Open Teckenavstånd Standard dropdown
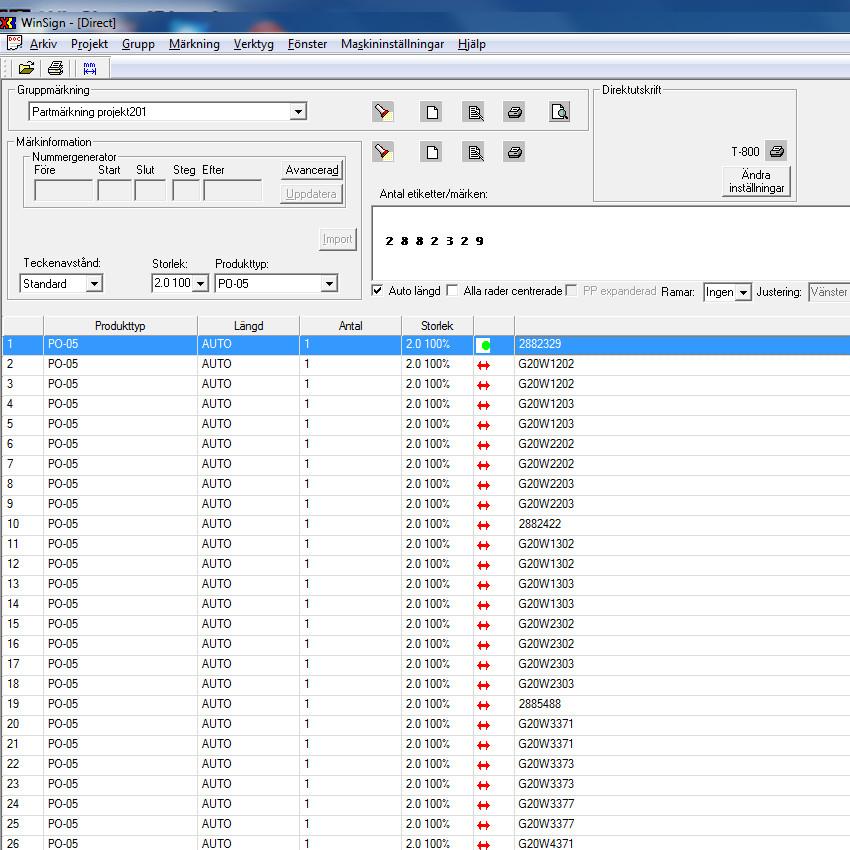The image size is (850, 850). click(x=94, y=284)
